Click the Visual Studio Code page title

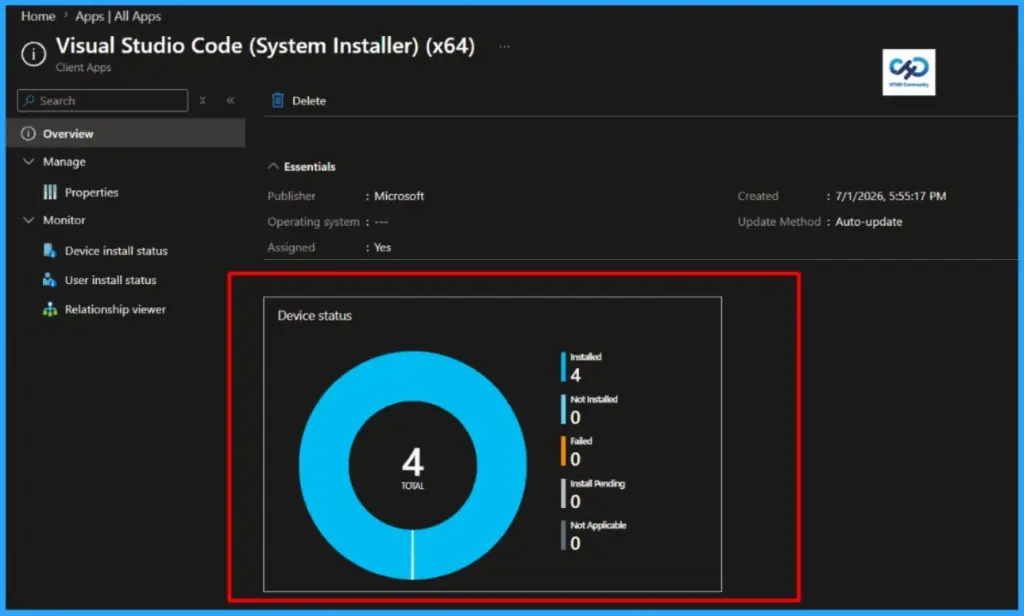pyautogui.click(x=265, y=46)
